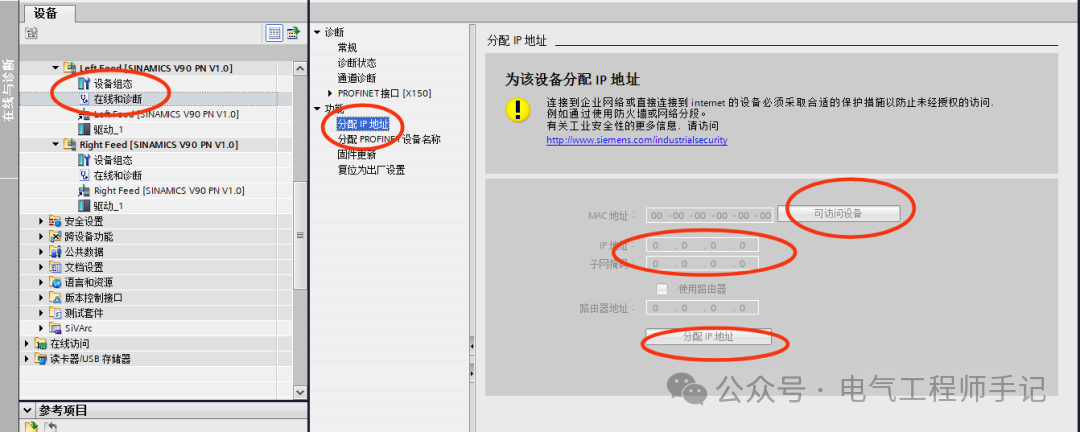1080x432 pixels.
Task: Expand the 安全设置 tree node
Action: click(42, 221)
